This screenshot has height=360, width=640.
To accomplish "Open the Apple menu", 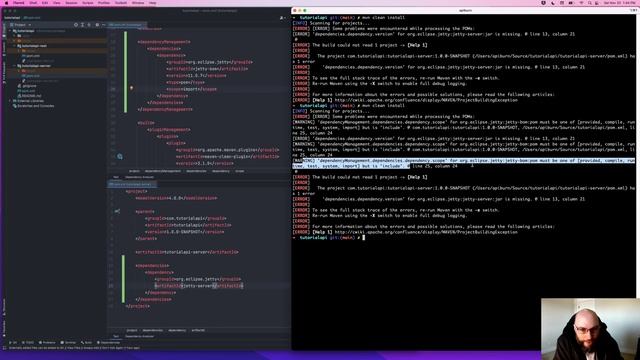I will 6,3.
